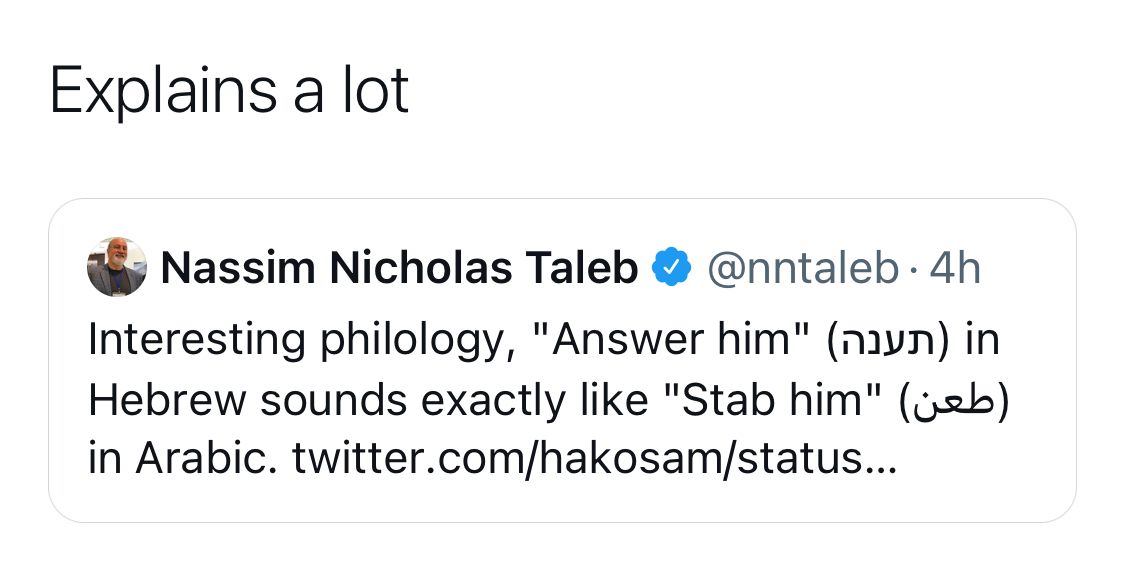Click the "in Arabic." text
Viewport: 1125px width, 567px height.
pyautogui.click(x=182, y=459)
